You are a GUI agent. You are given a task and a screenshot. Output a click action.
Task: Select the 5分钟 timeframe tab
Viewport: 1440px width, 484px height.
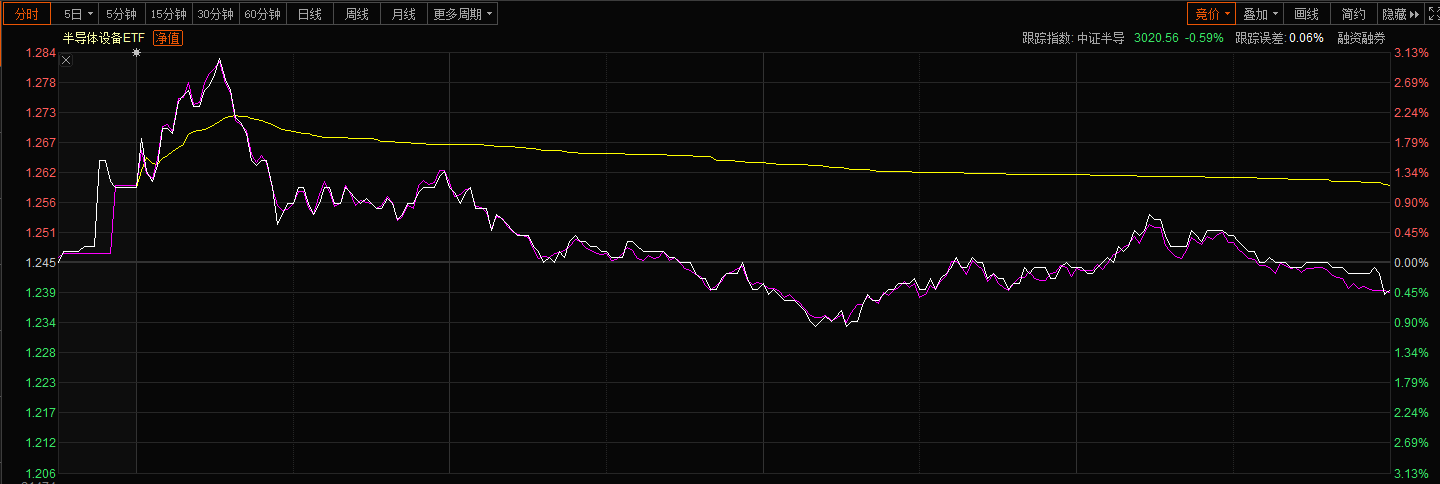121,14
